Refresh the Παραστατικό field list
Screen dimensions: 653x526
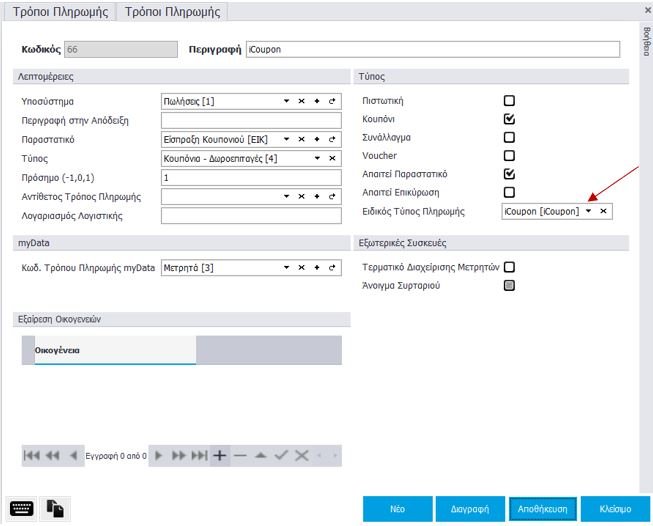coord(332,139)
